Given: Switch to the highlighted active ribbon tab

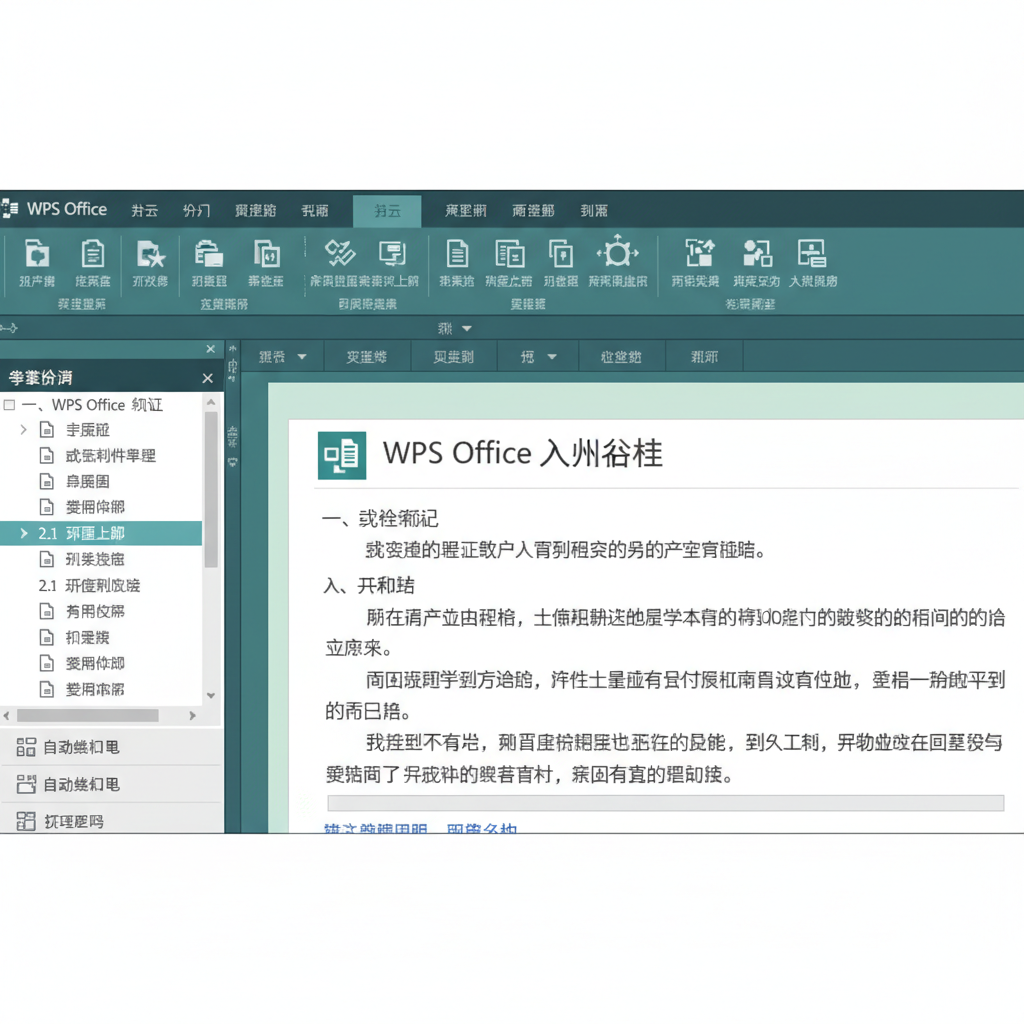Looking at the screenshot, I should coord(387,211).
